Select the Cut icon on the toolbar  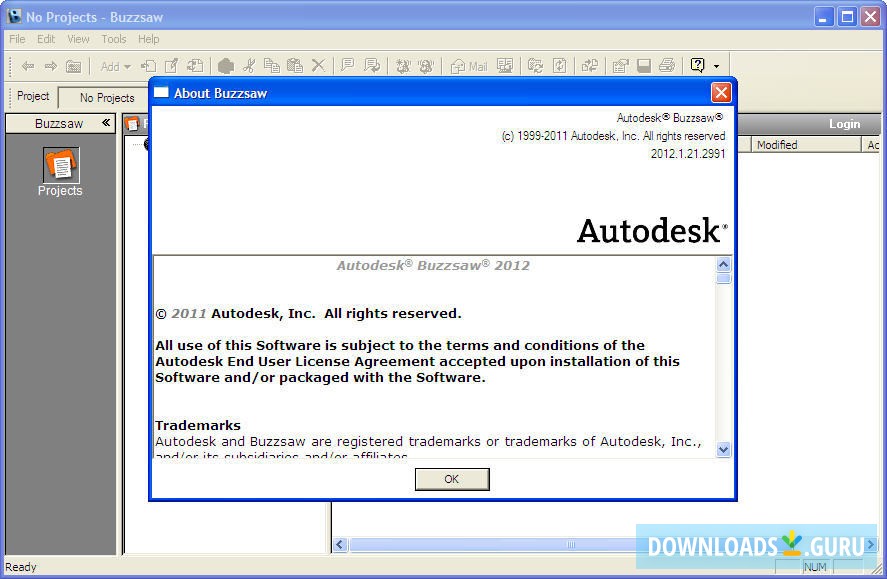(250, 66)
